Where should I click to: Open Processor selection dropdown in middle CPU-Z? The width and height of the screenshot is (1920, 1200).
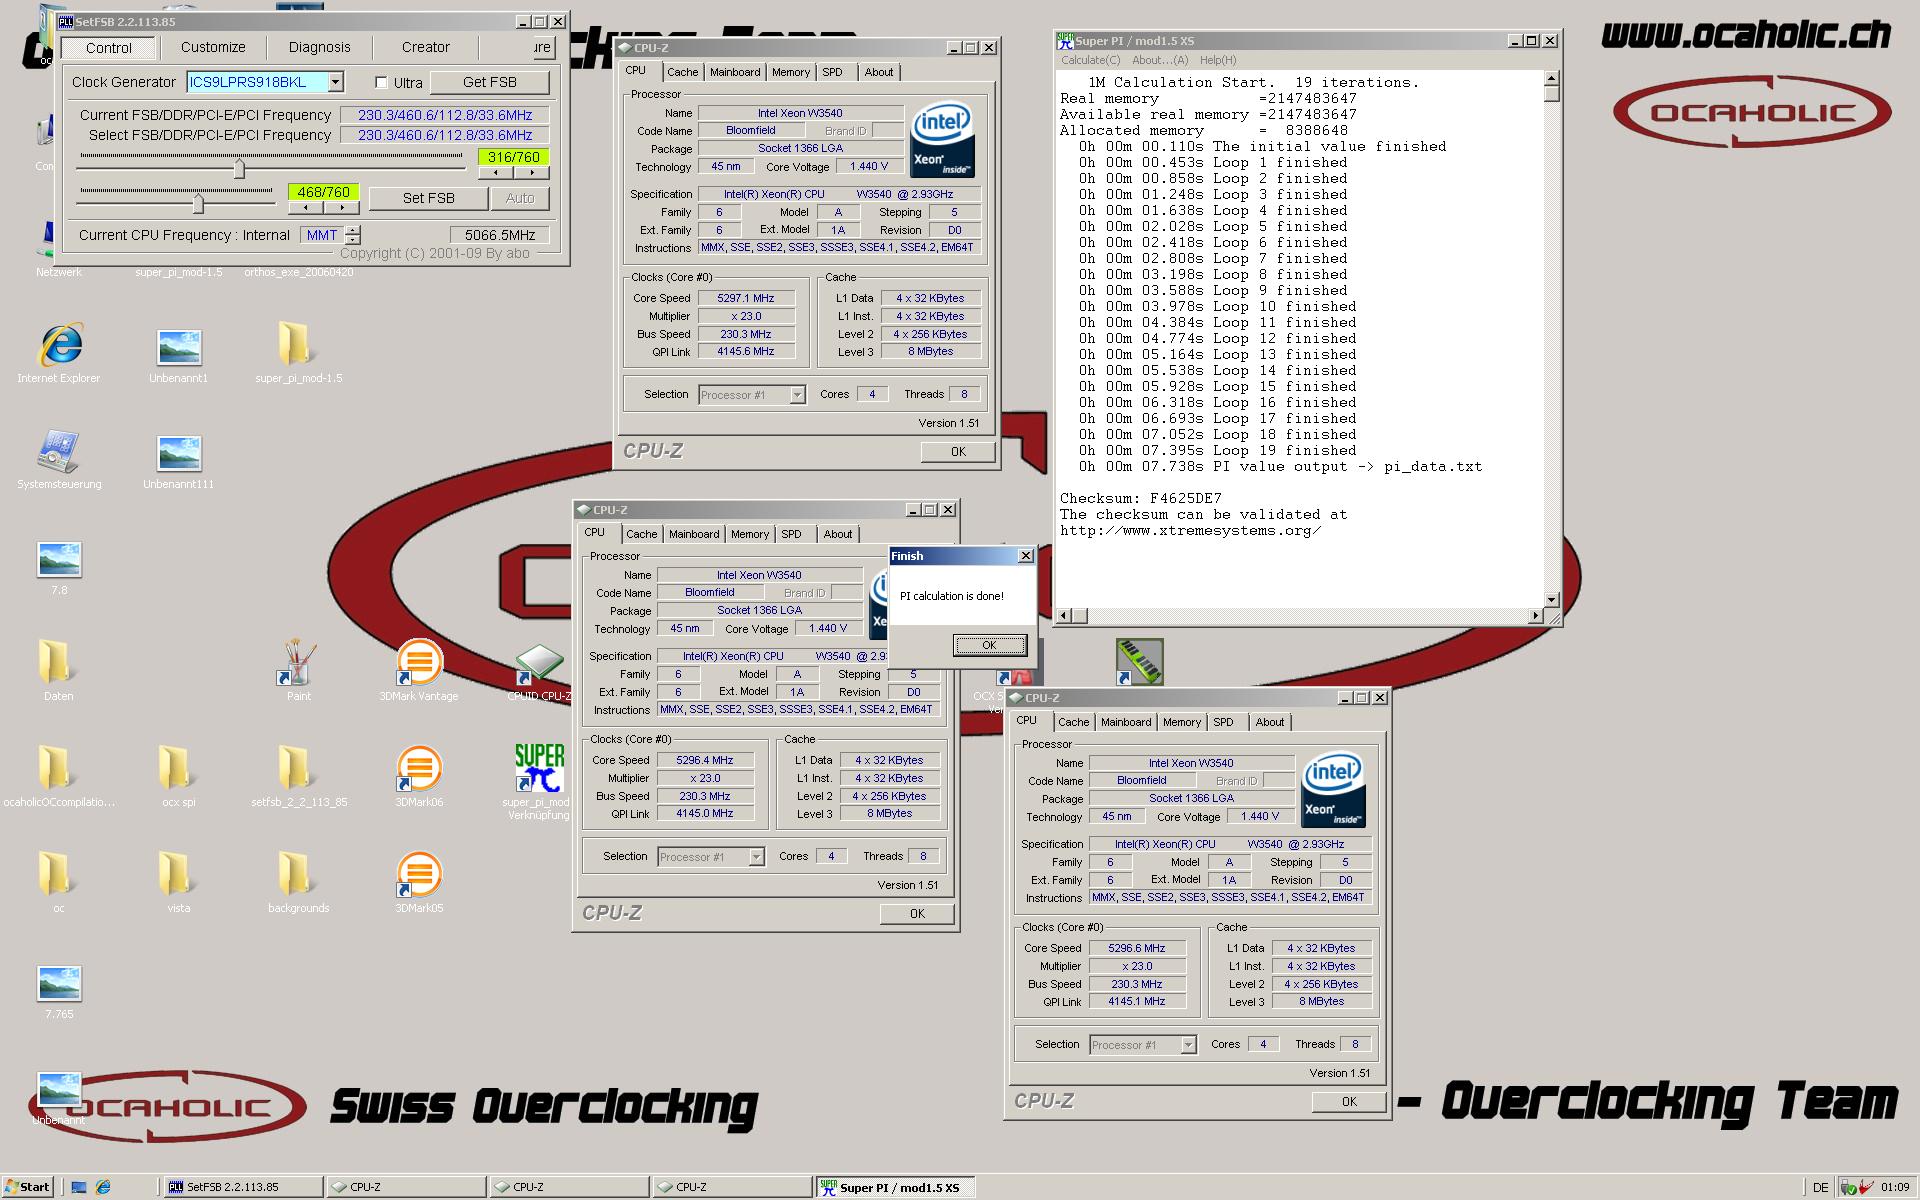pos(756,857)
